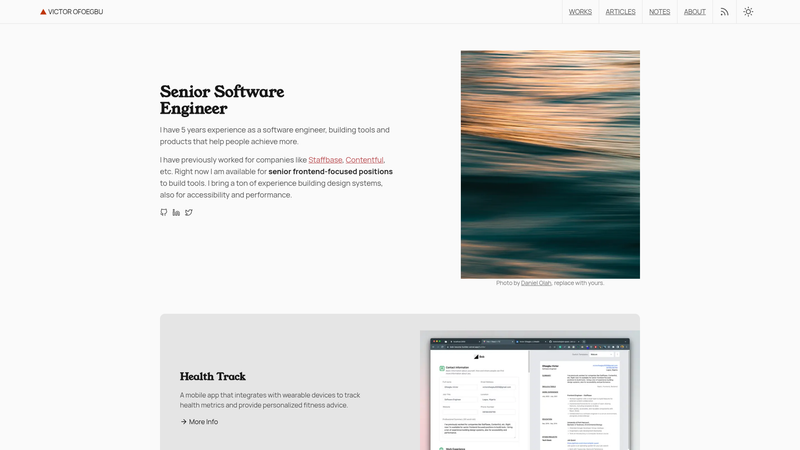
Task: Click the red triangle logo icon
Action: [43, 12]
